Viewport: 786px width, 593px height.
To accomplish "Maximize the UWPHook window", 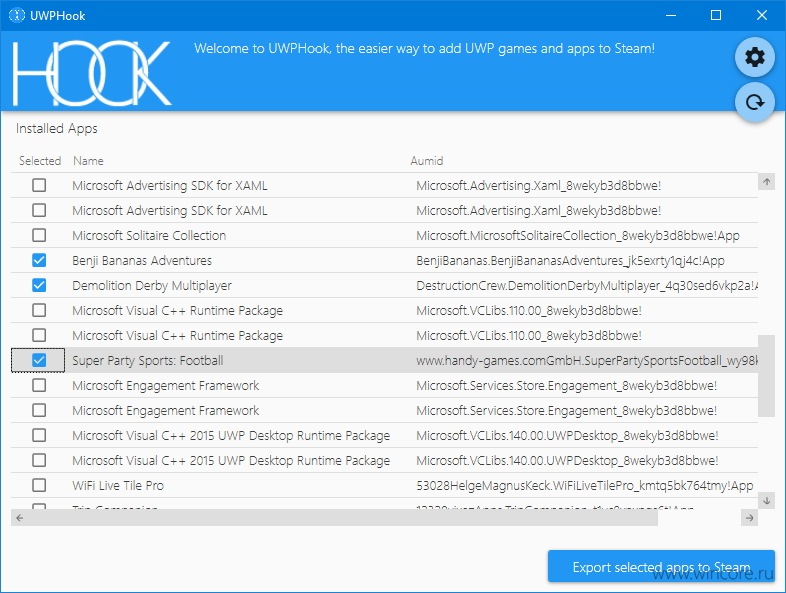I will 716,16.
